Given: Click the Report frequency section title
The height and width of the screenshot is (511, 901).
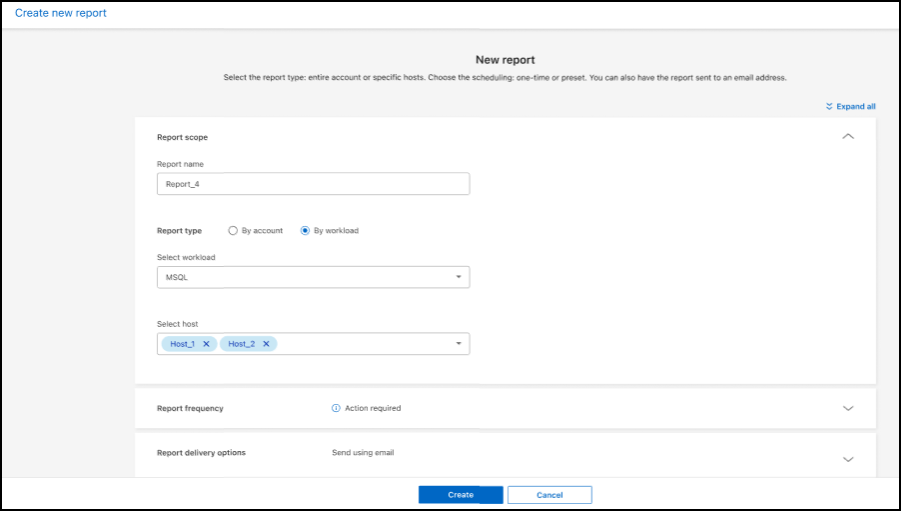Looking at the screenshot, I should click(x=190, y=408).
